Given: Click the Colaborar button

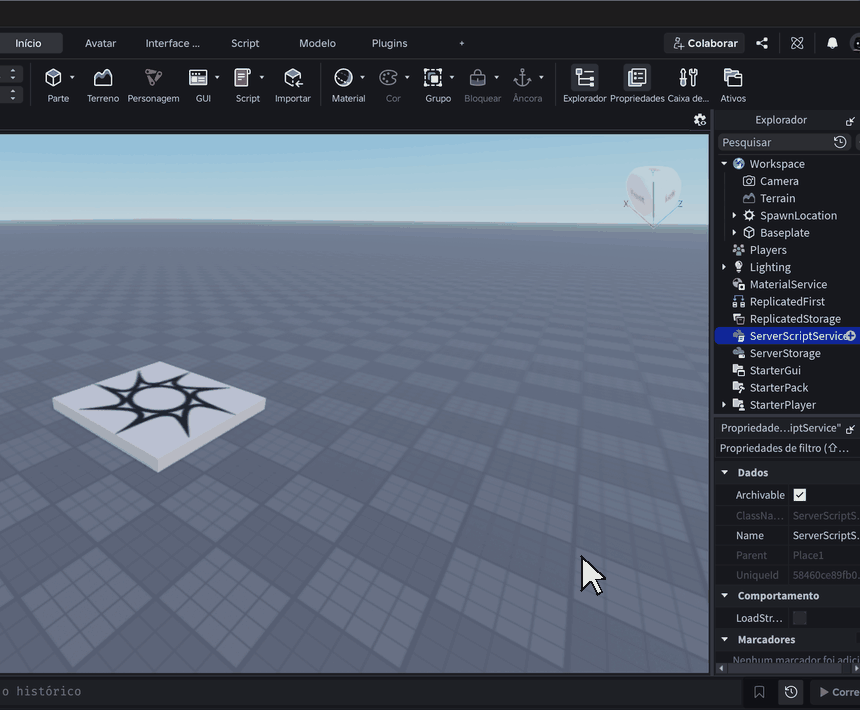Looking at the screenshot, I should coord(705,43).
